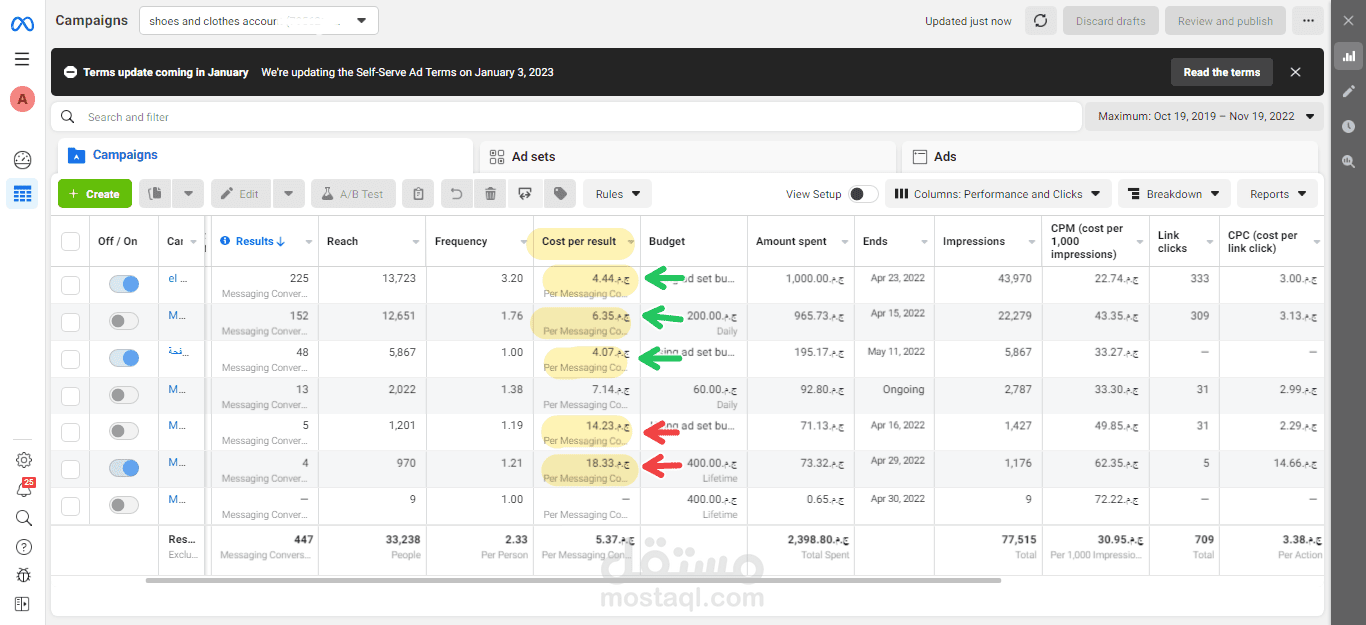Click the edit pencil in right rail
Viewport: 1366px width, 625px height.
pyautogui.click(x=1348, y=91)
